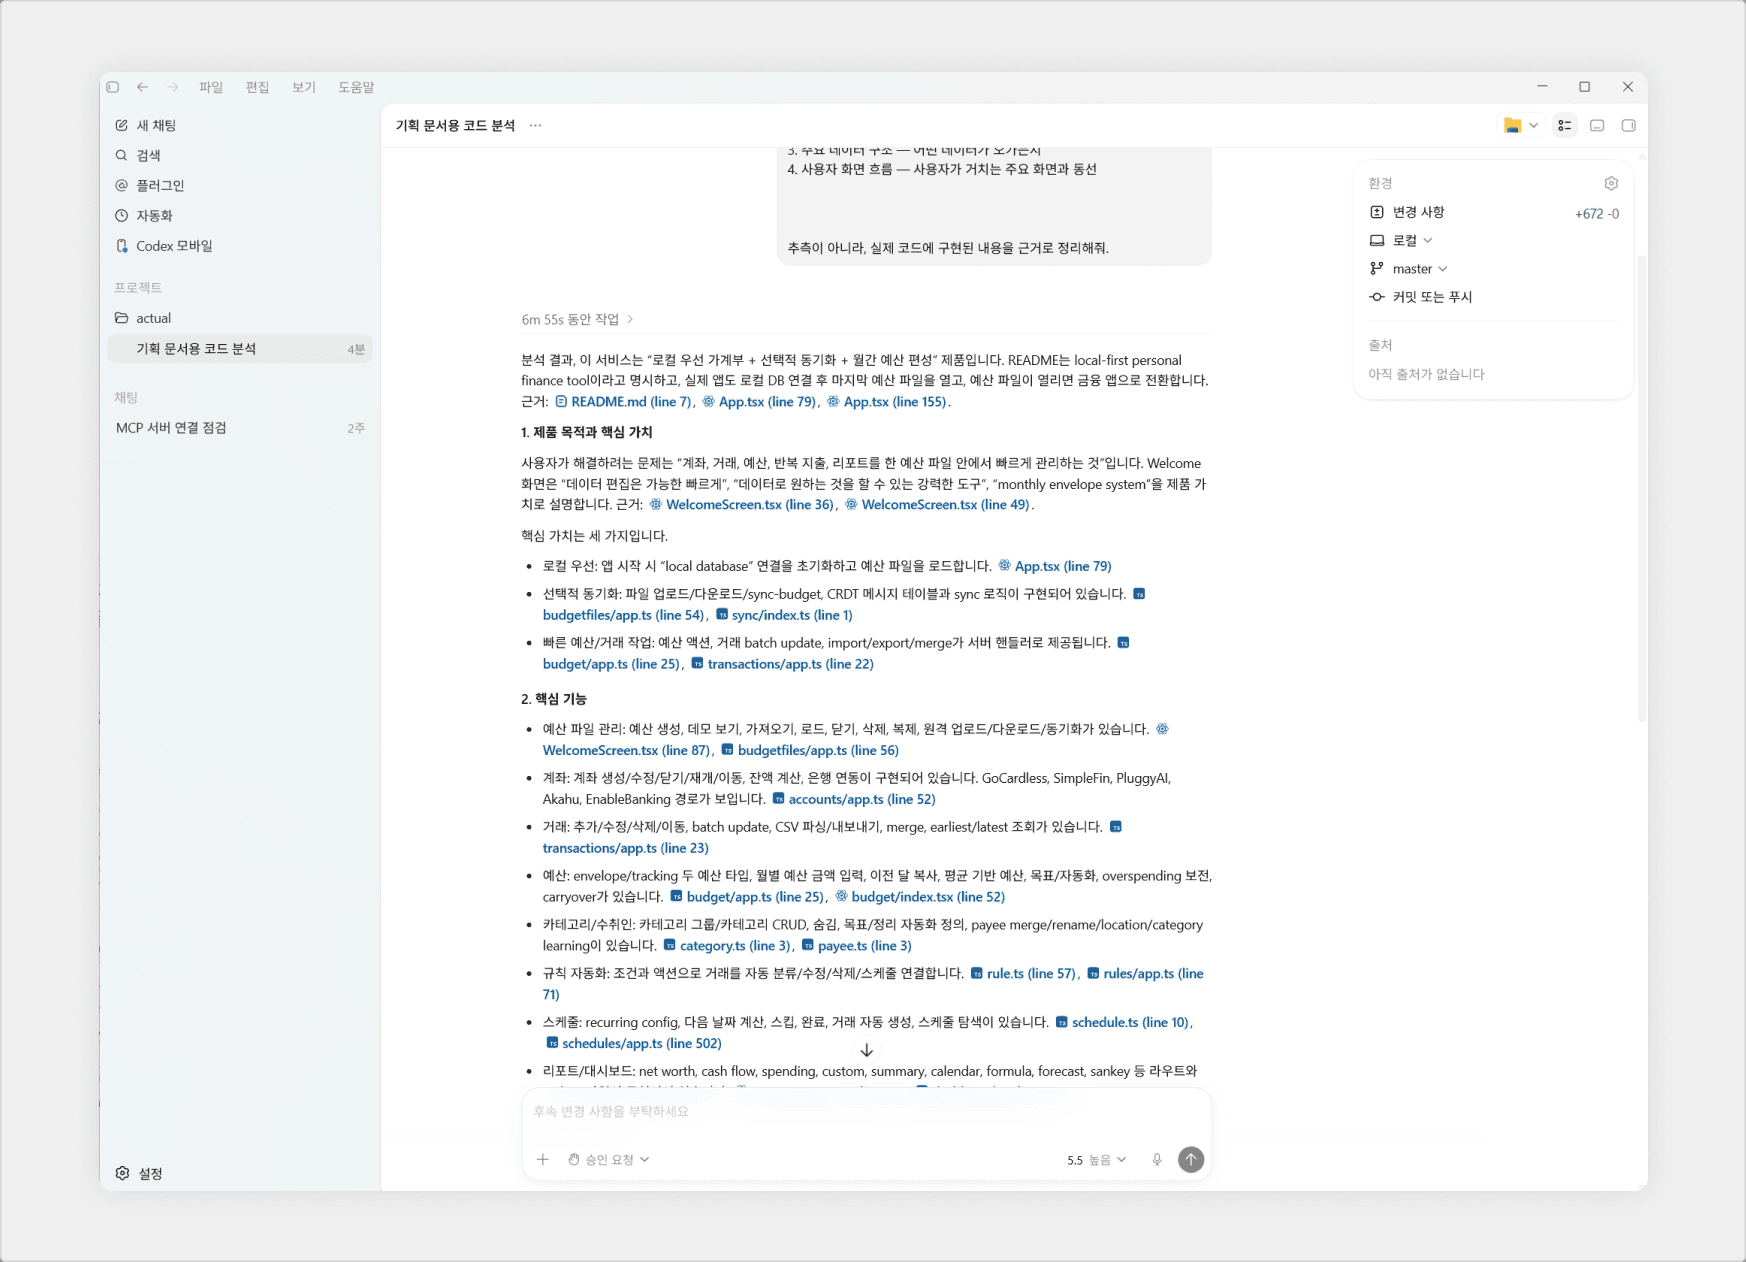This screenshot has width=1746, height=1262.
Task: Open the budgetfiles/app.ts (line 54) link
Action: pyautogui.click(x=623, y=615)
